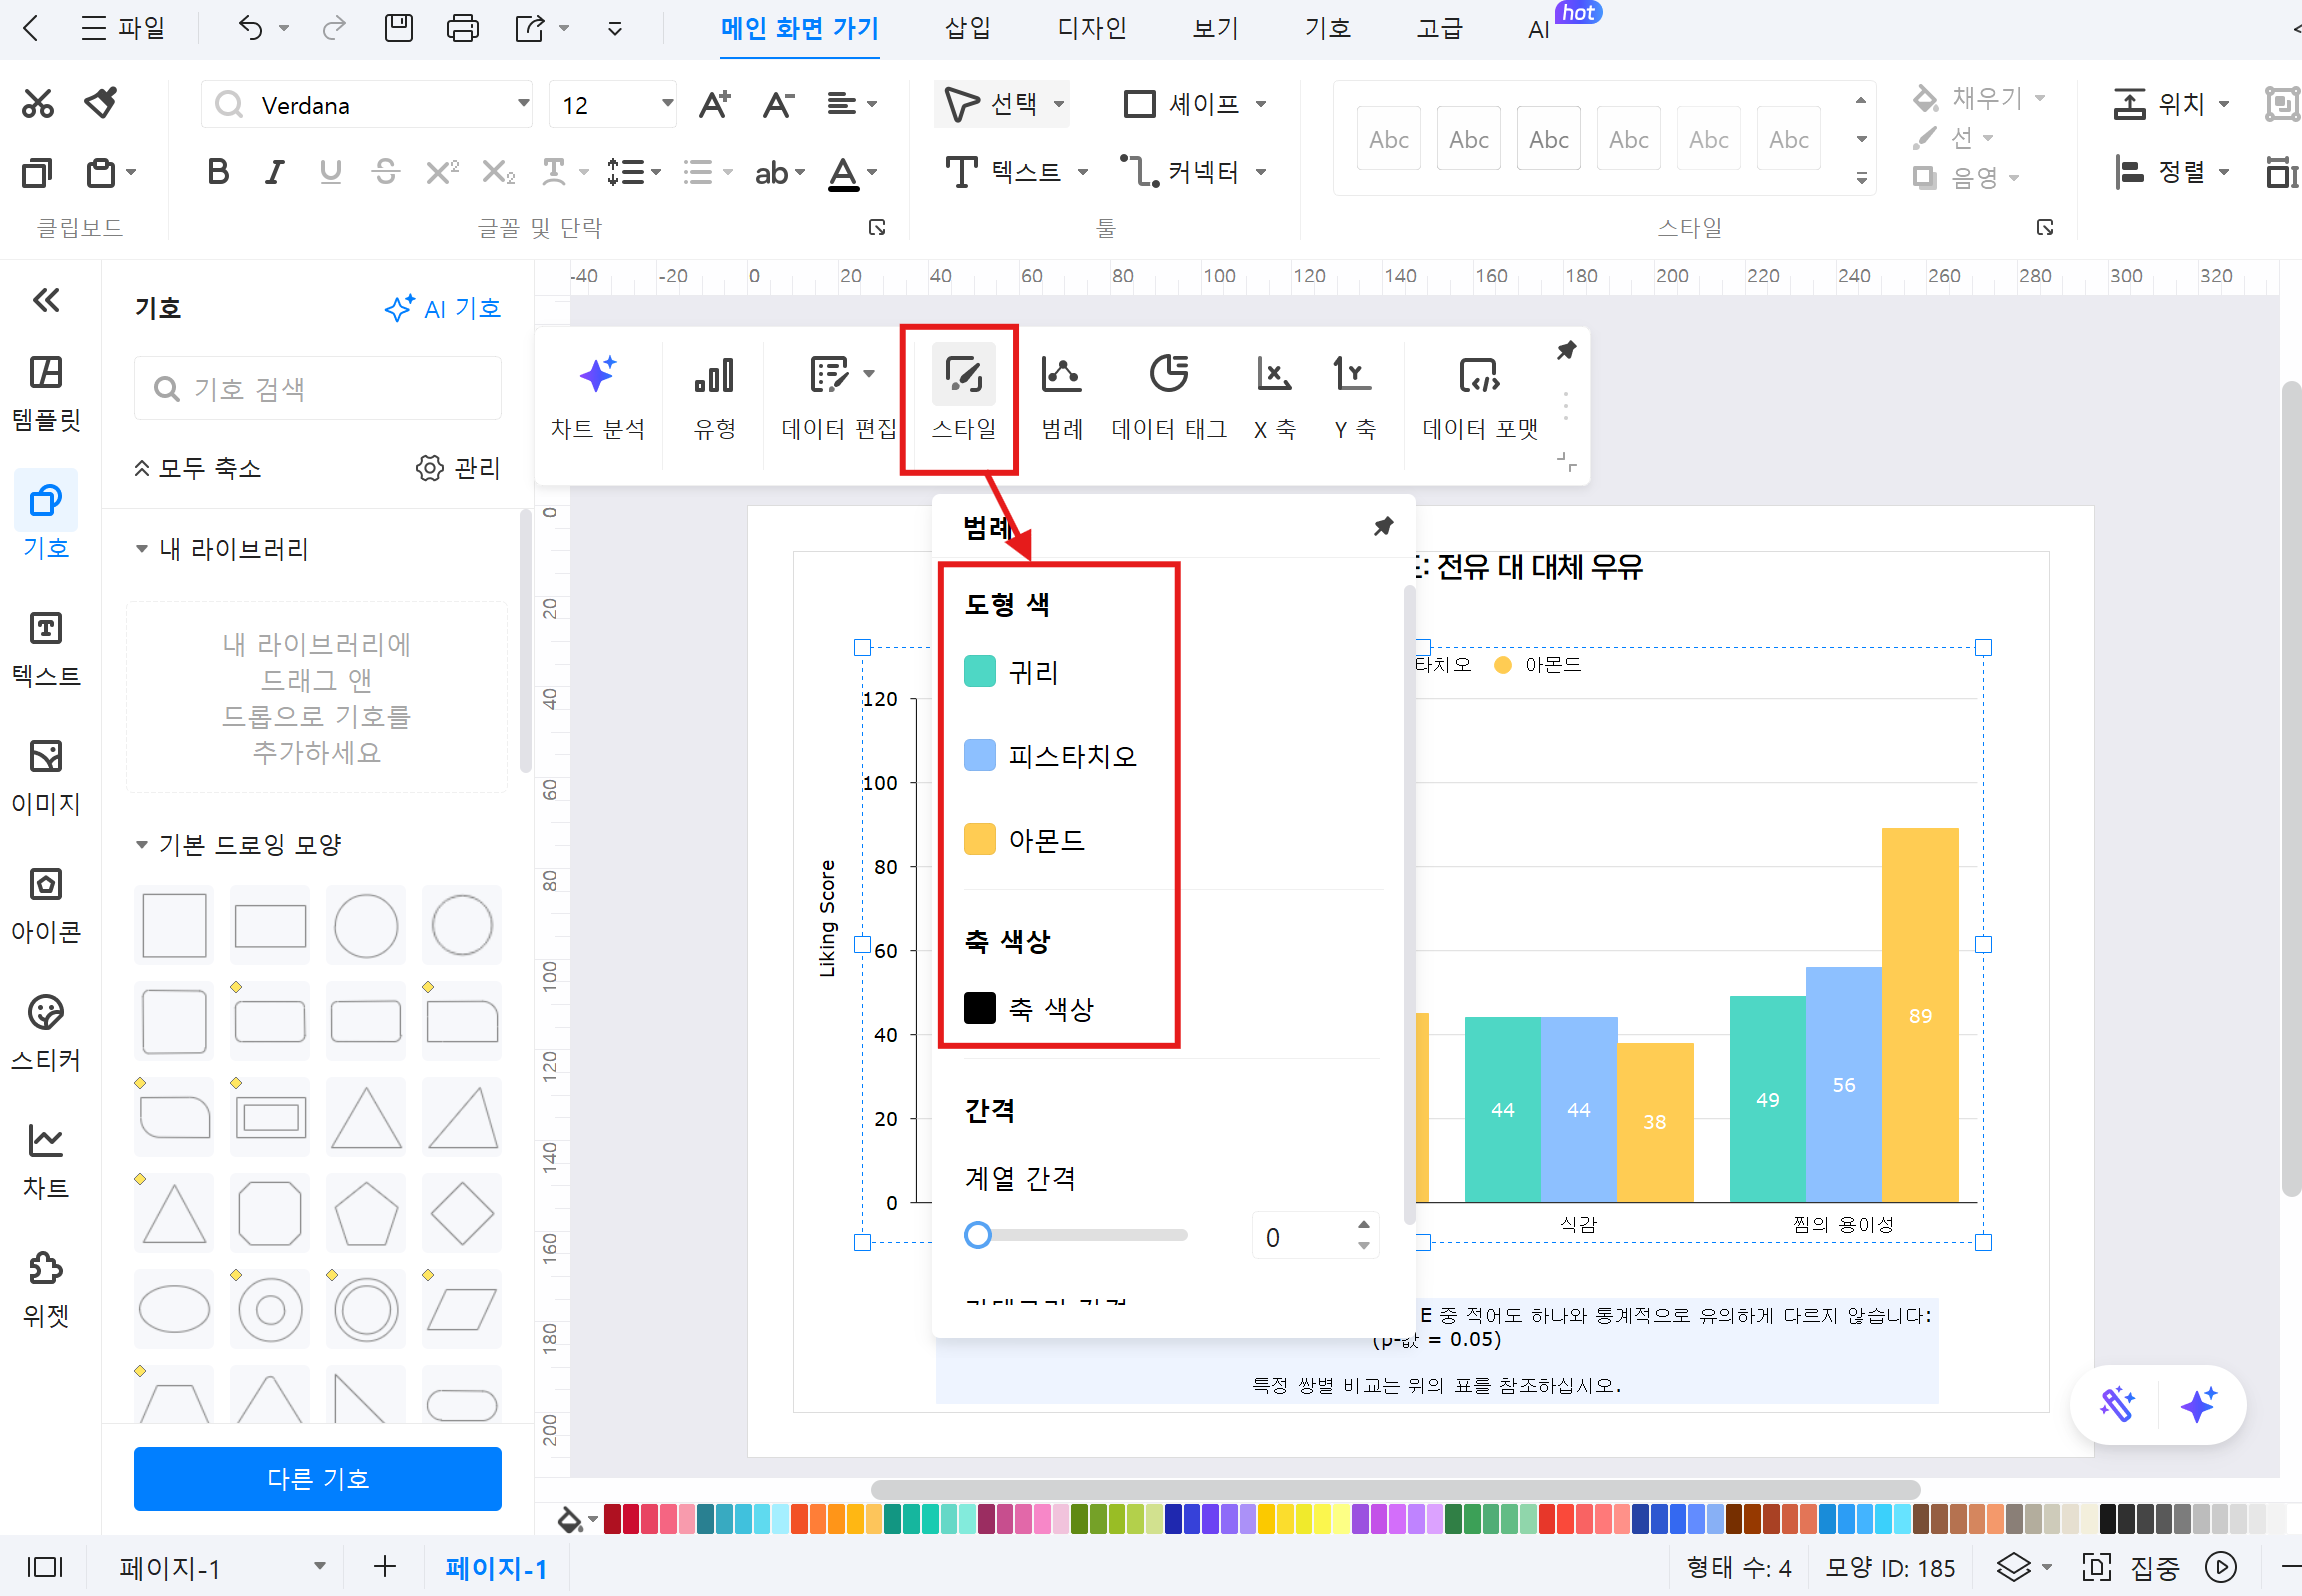Screen dimensions: 2302x1596
Task: Click the 귀리 teal color swatch
Action: point(980,672)
